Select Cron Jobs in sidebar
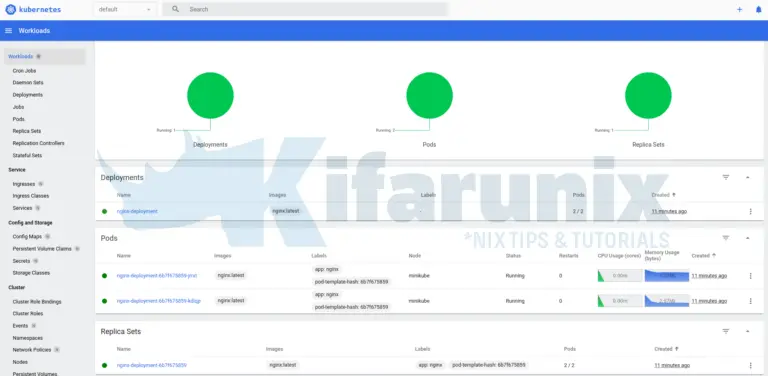768x376 pixels. click(24, 70)
